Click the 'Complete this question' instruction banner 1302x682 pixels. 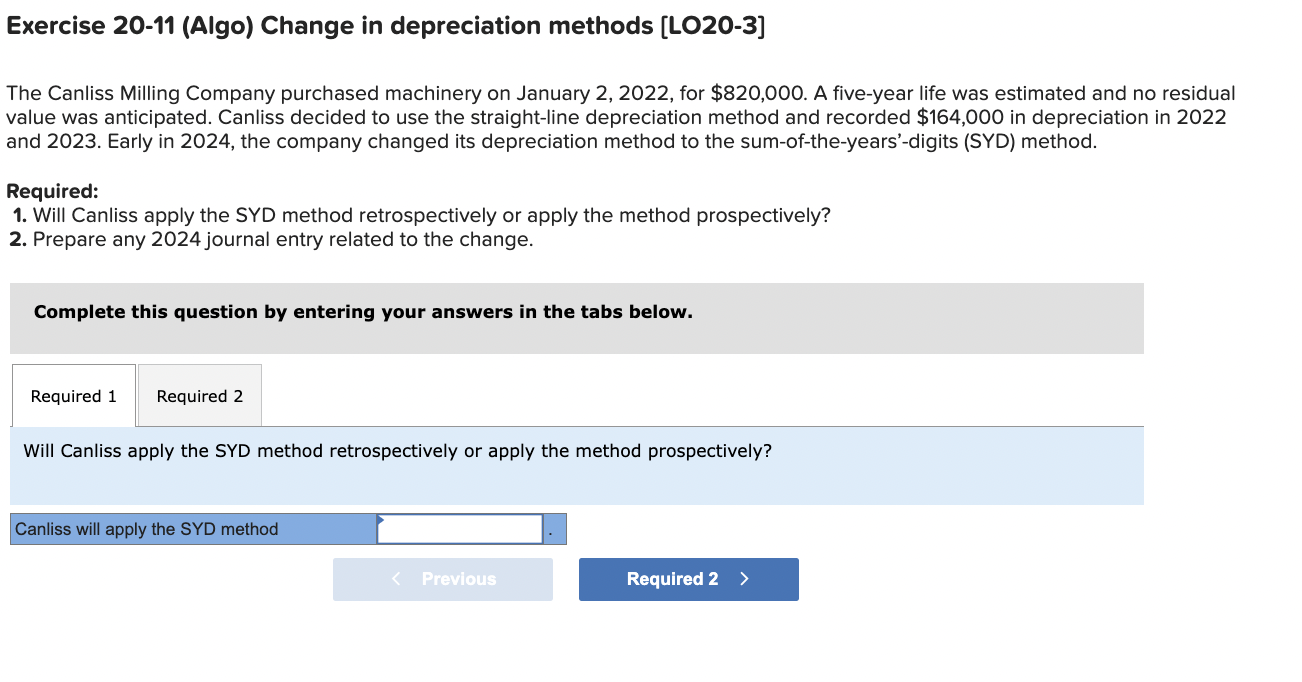pyautogui.click(x=361, y=312)
